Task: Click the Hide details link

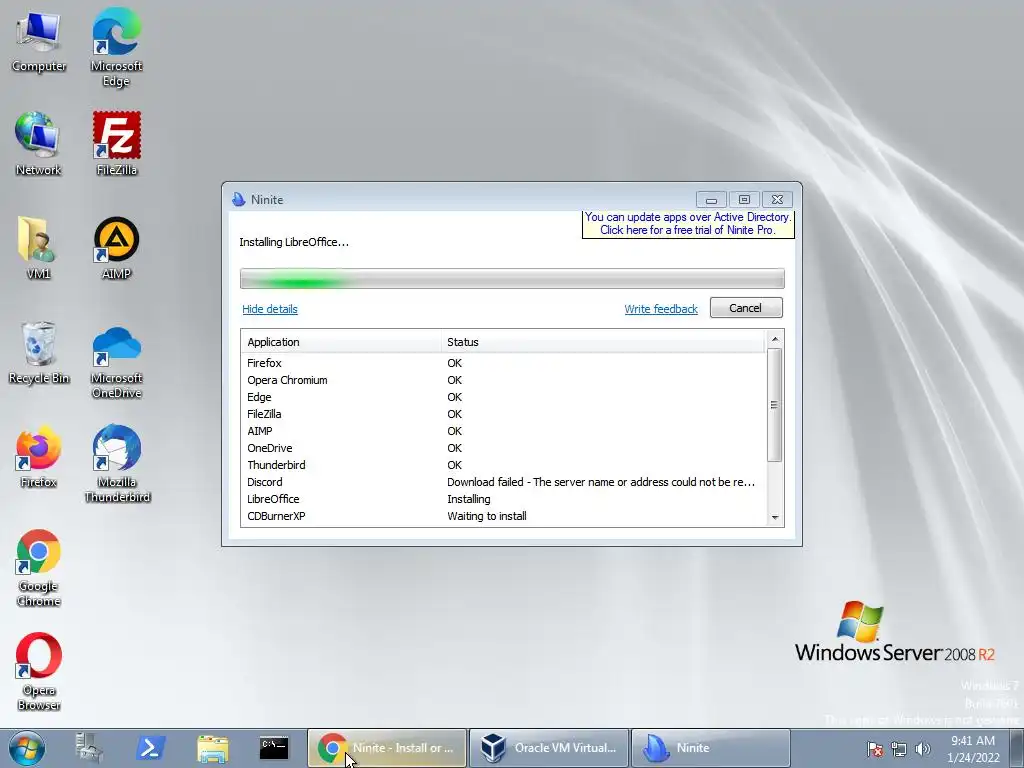Action: click(270, 309)
